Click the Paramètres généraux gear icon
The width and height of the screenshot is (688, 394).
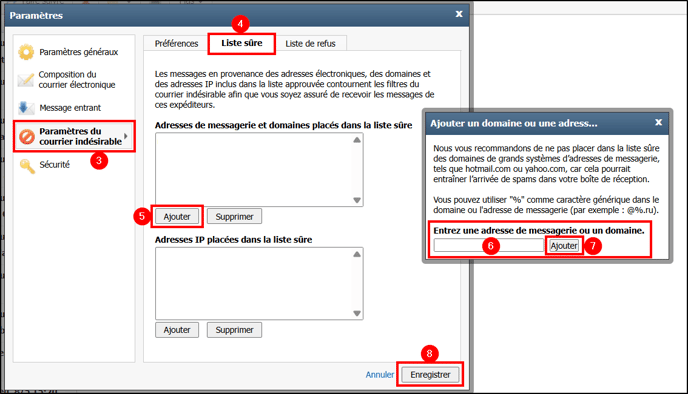click(26, 52)
